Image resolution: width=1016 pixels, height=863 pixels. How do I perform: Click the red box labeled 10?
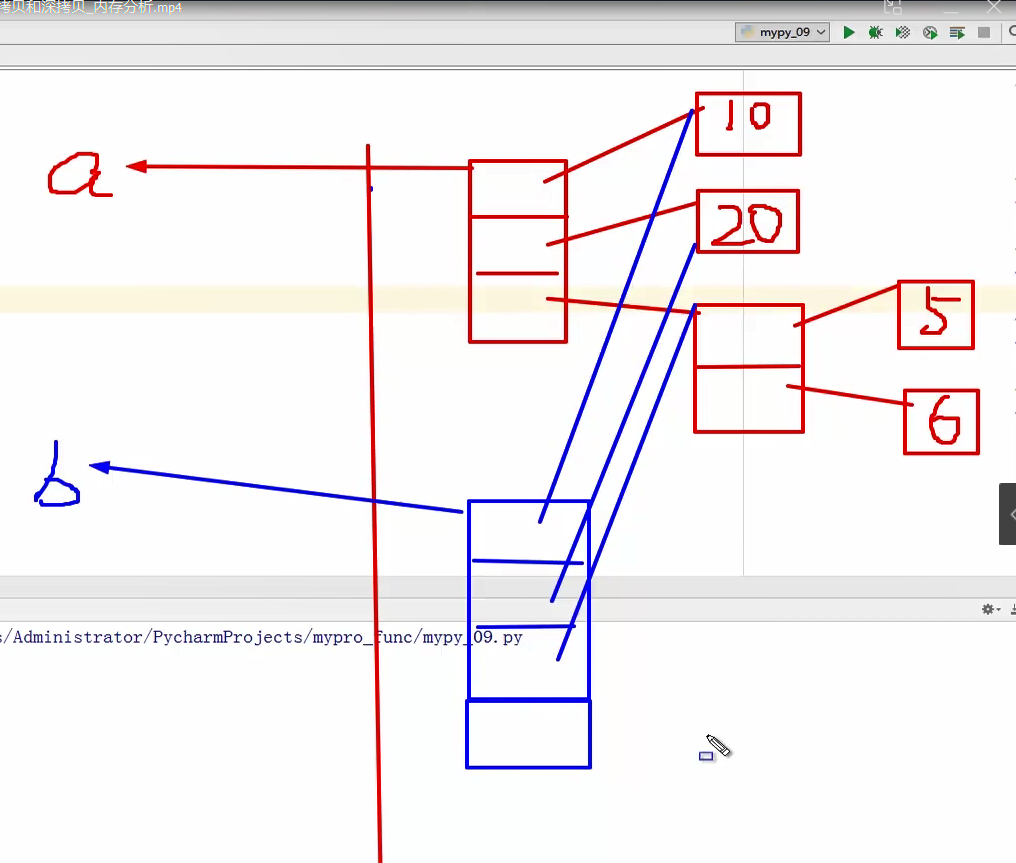[748, 124]
